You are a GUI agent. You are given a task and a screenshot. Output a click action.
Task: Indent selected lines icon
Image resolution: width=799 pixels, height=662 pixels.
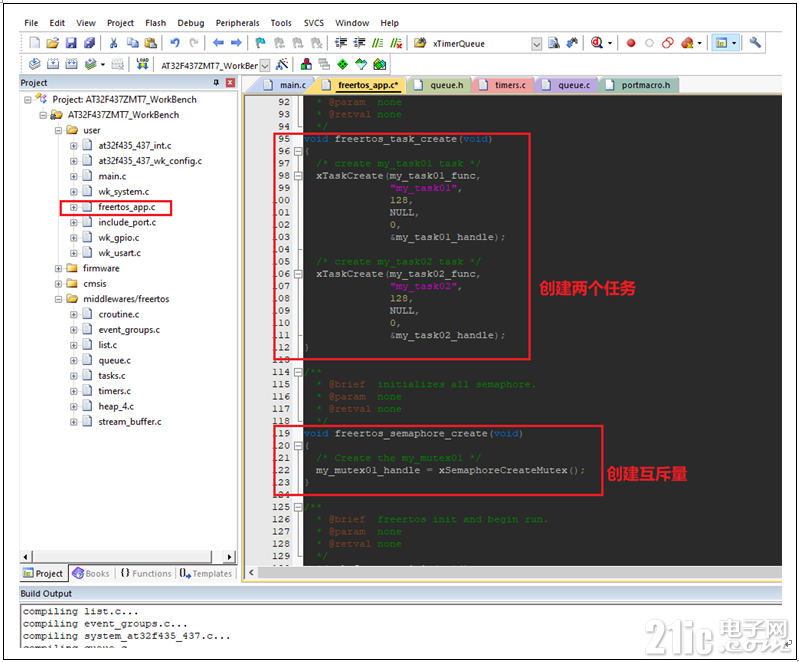(x=341, y=43)
